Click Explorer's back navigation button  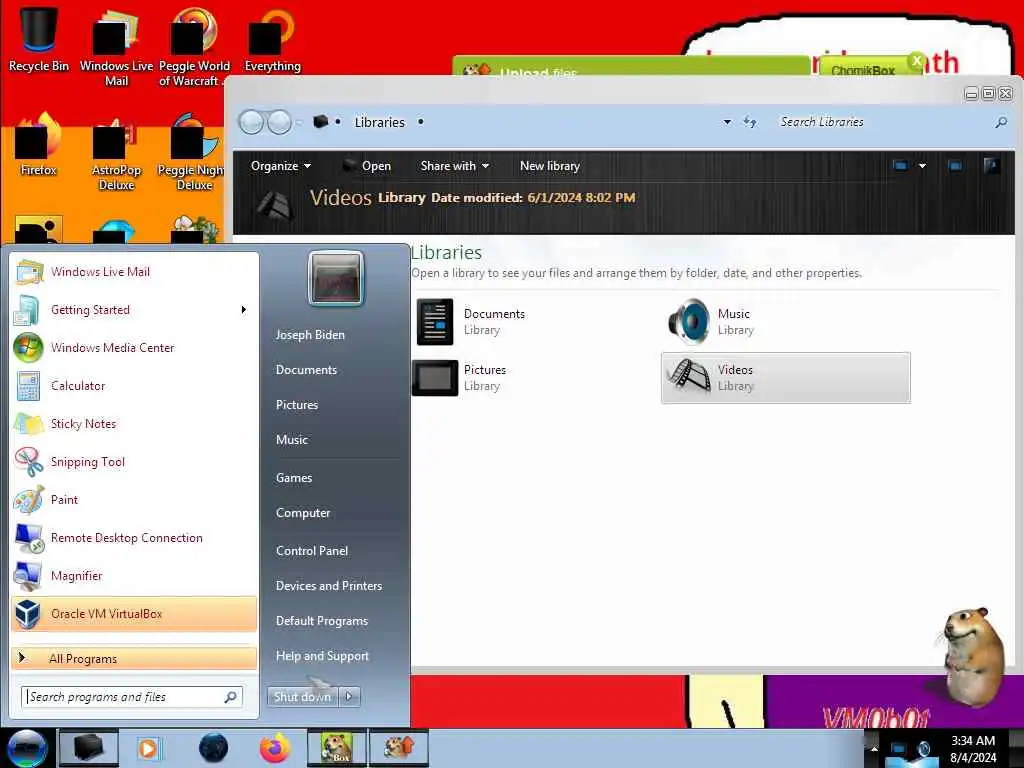[251, 122]
